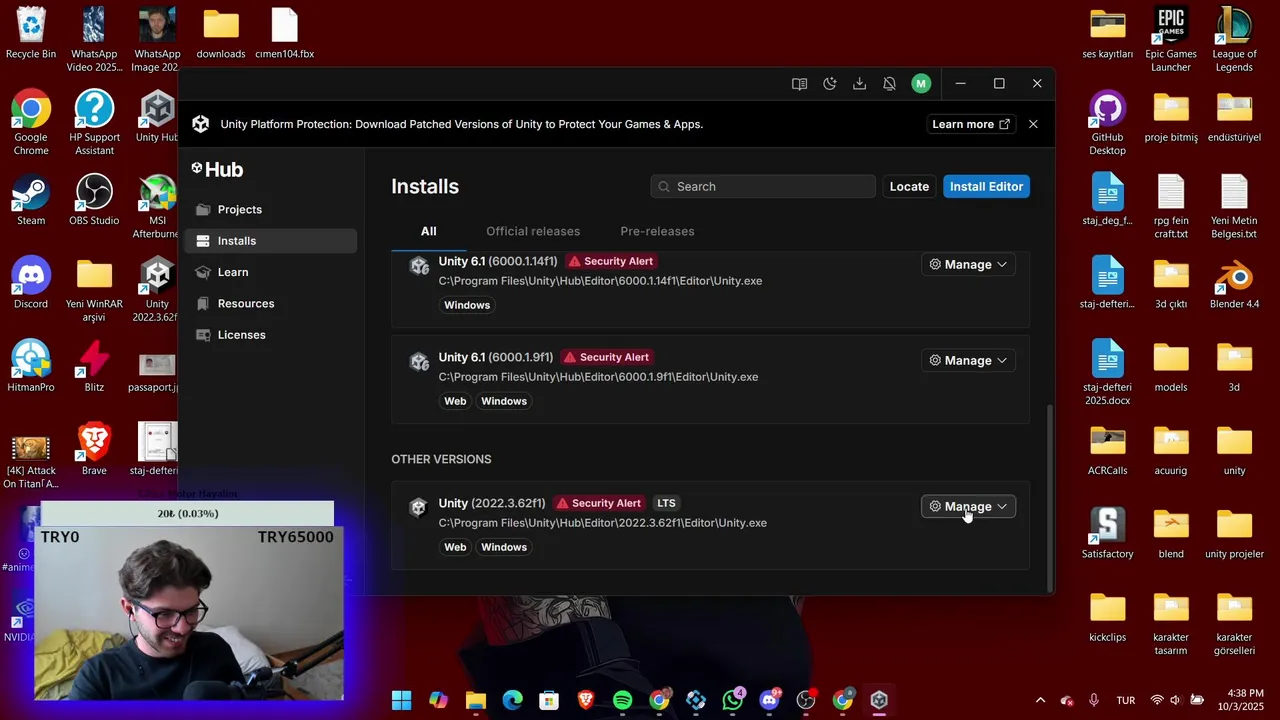Click the Security Alert badge on 6000.1.14f1

[x=610, y=261]
